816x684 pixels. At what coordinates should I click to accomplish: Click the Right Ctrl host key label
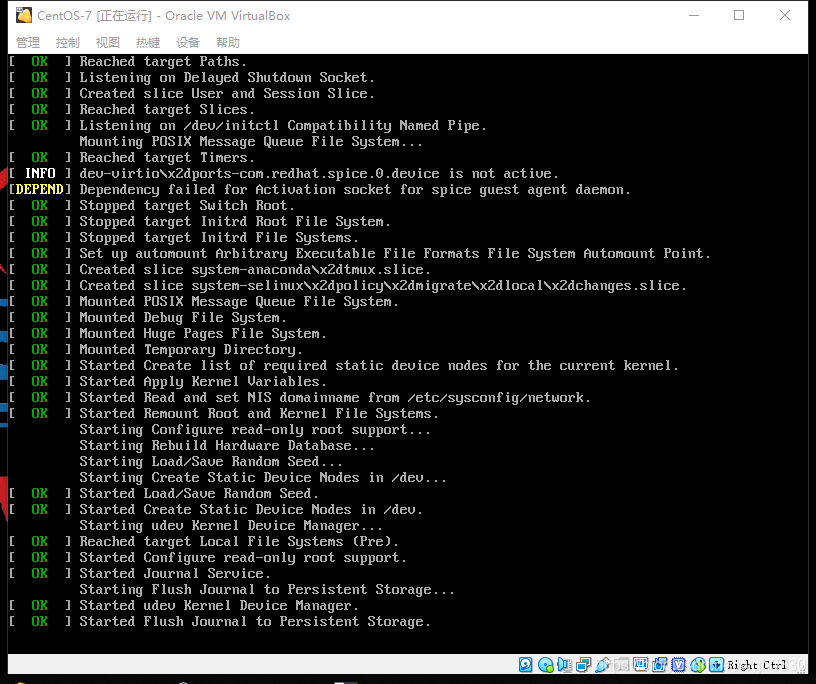(757, 665)
